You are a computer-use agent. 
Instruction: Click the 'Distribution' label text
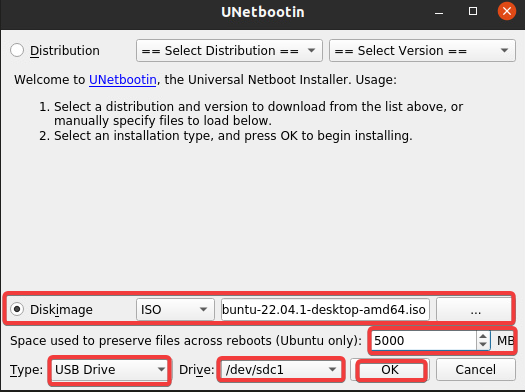click(x=65, y=51)
